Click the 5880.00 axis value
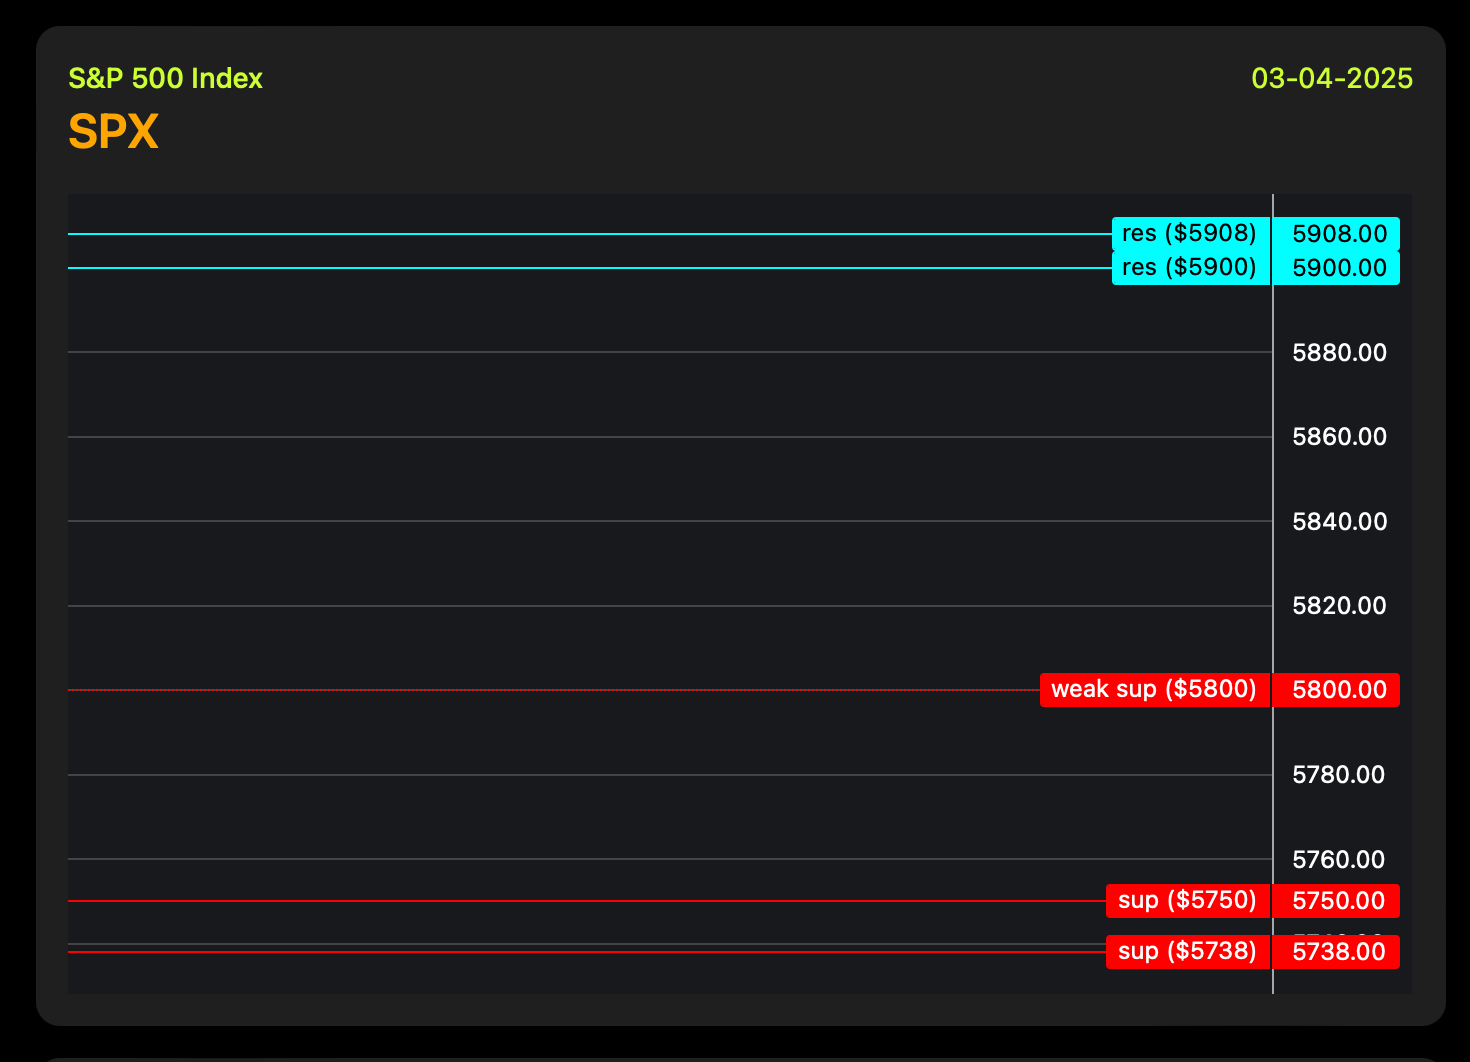1470x1062 pixels. tap(1340, 352)
